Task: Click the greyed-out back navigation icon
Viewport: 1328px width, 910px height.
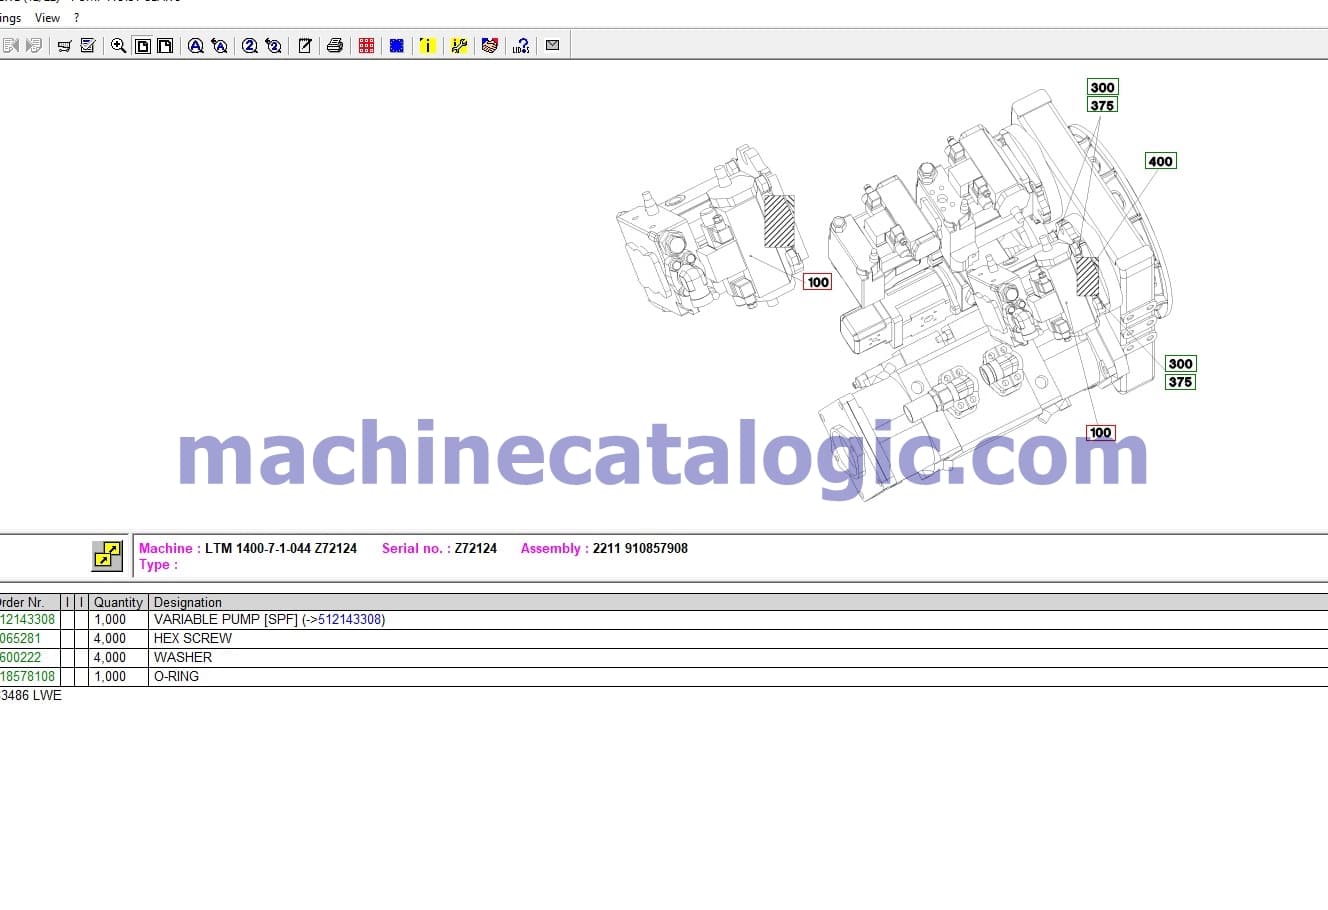Action: pos(11,45)
